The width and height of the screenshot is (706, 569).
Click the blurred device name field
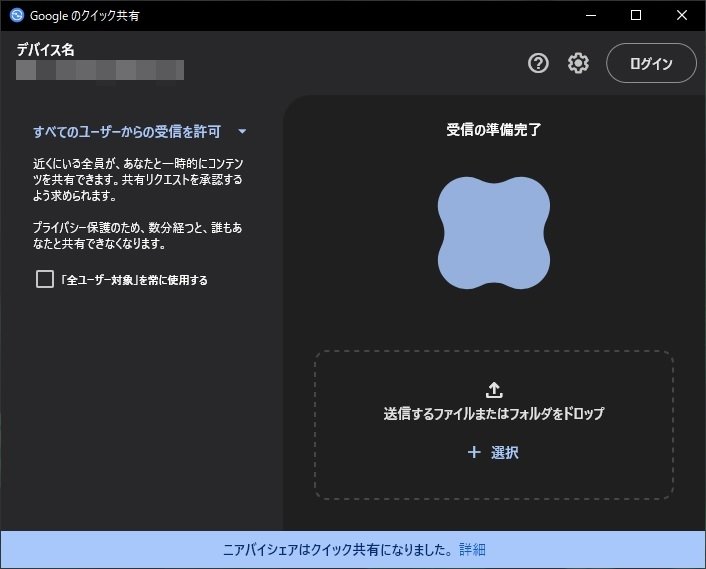tap(100, 70)
